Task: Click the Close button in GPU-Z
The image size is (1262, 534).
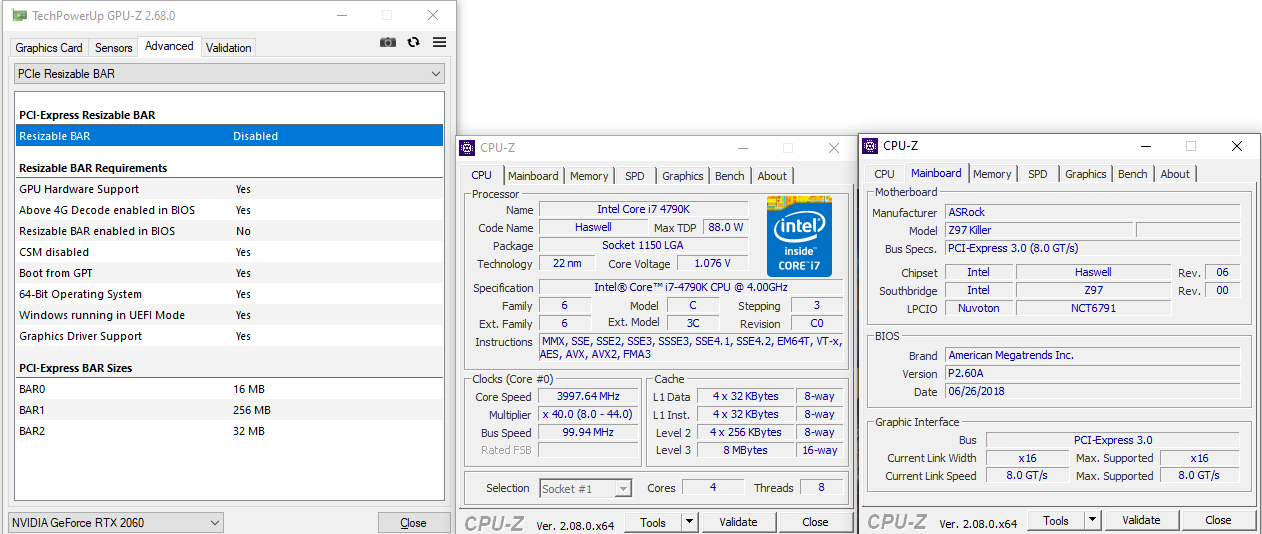Action: click(x=412, y=522)
